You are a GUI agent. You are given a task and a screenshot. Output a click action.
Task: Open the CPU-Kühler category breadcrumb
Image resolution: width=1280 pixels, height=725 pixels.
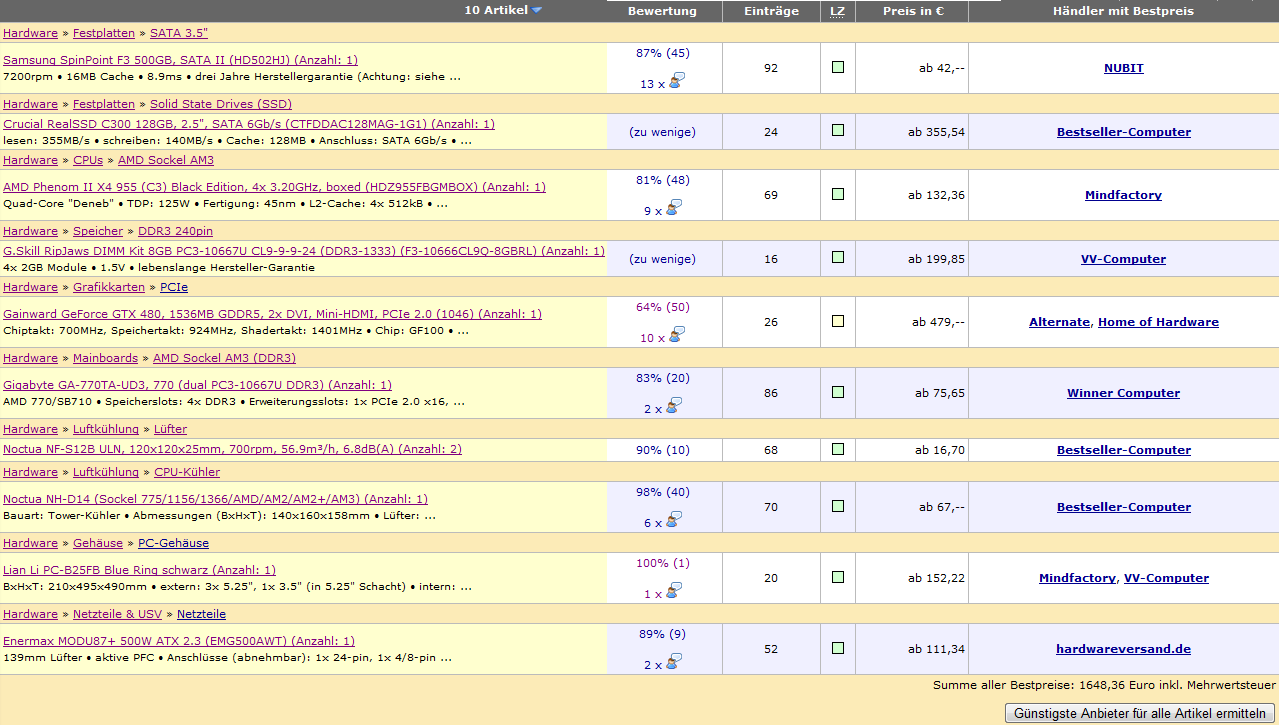pos(187,472)
